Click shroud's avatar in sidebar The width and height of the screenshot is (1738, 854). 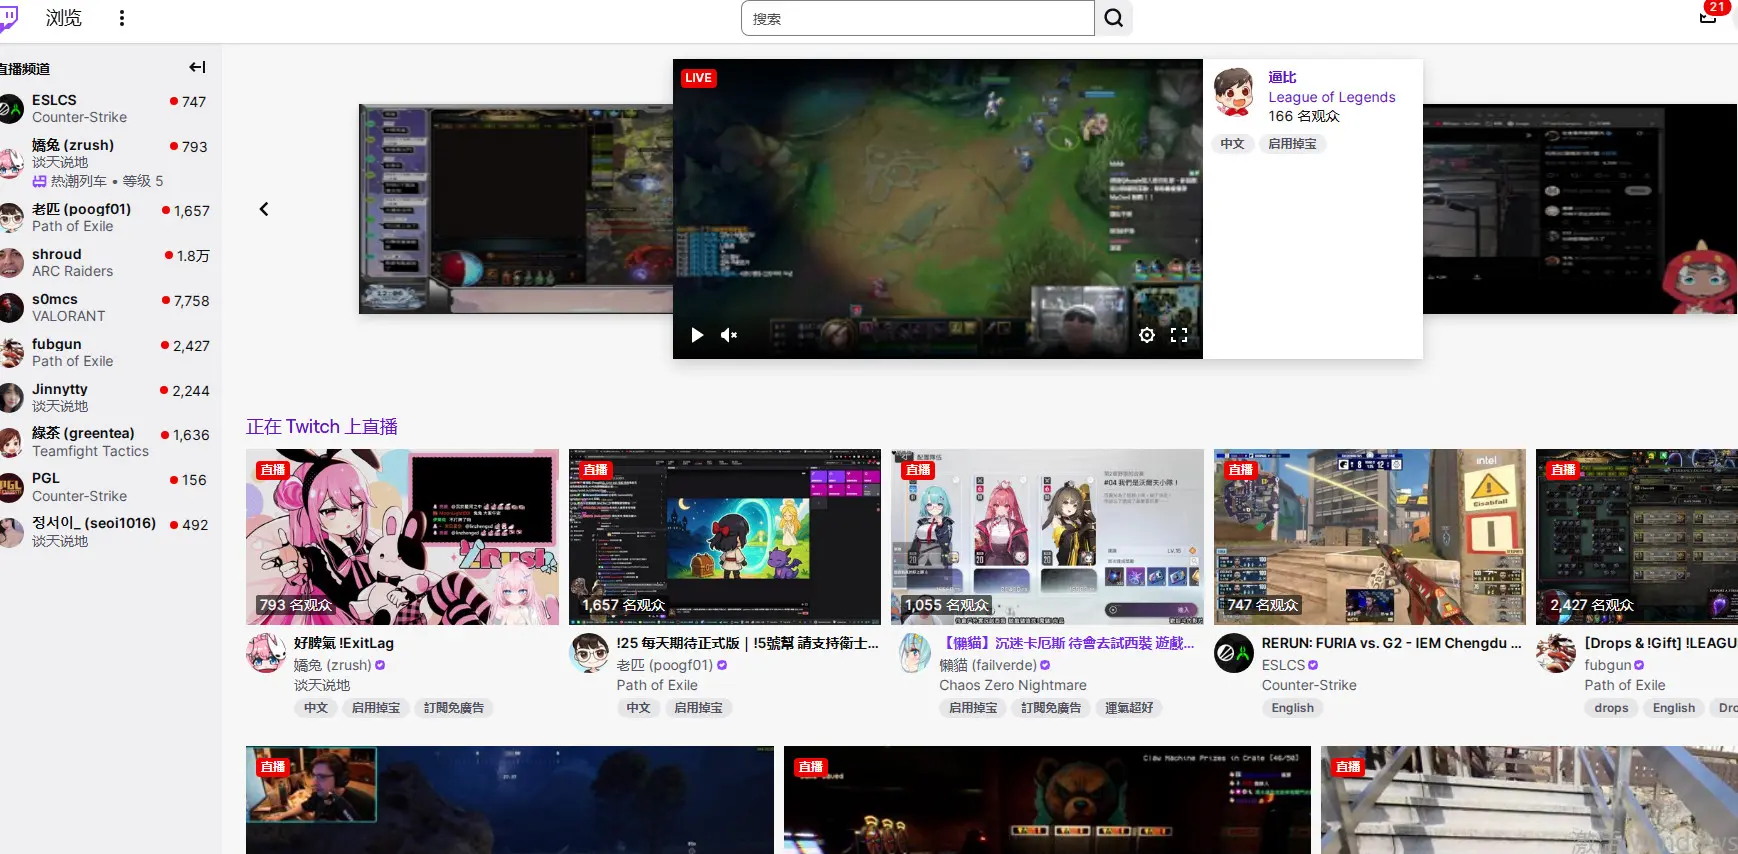[10, 263]
